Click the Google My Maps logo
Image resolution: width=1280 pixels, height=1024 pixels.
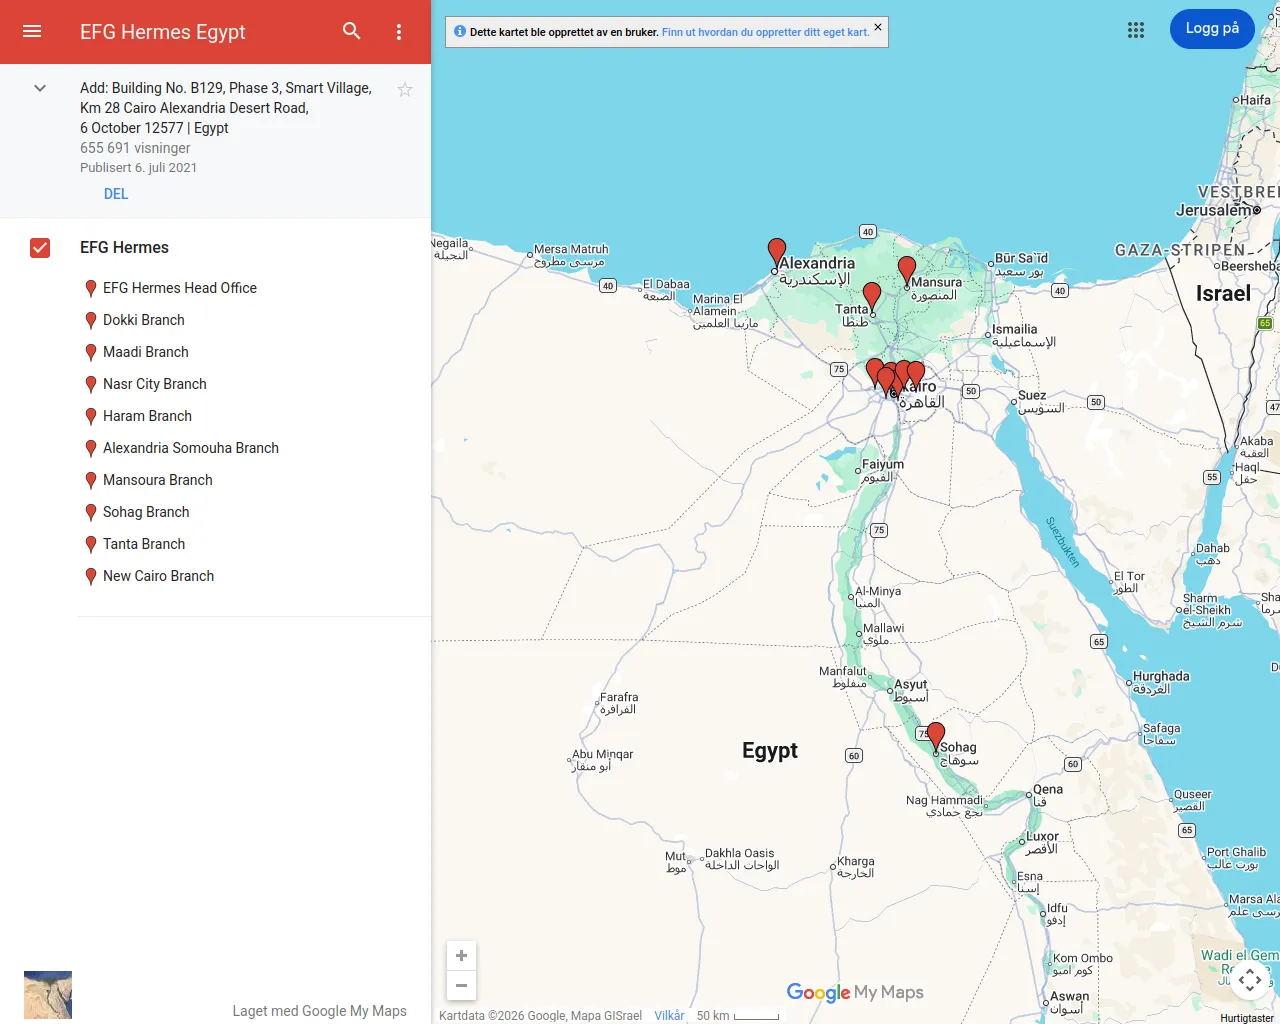[855, 992]
